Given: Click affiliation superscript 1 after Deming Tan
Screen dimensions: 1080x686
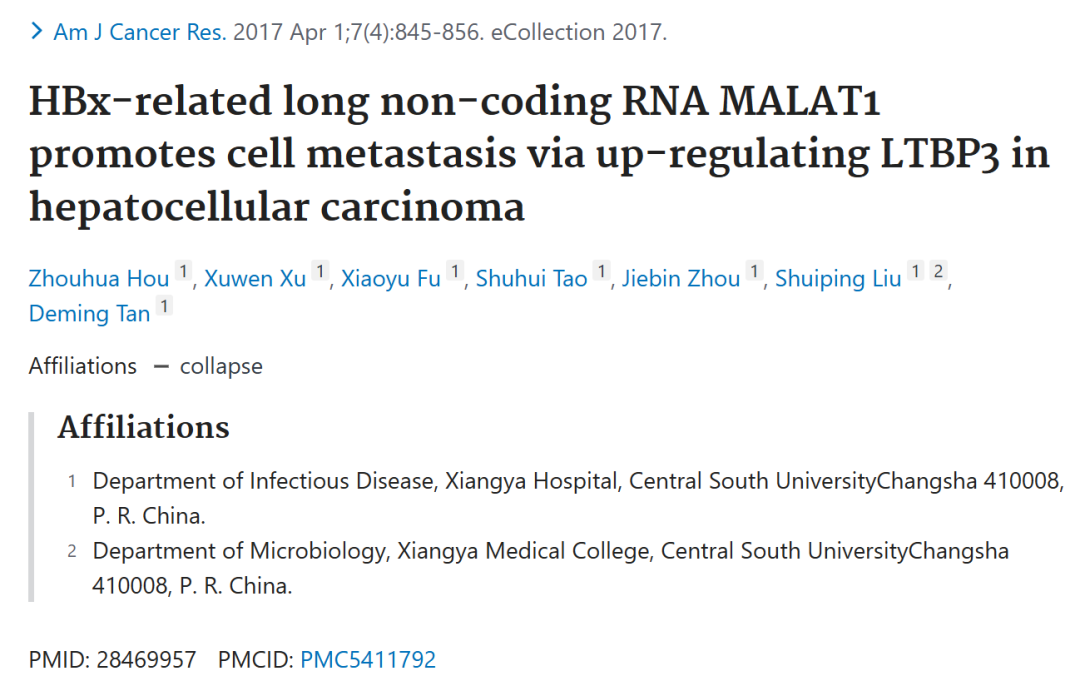Looking at the screenshot, I should pyautogui.click(x=164, y=306).
